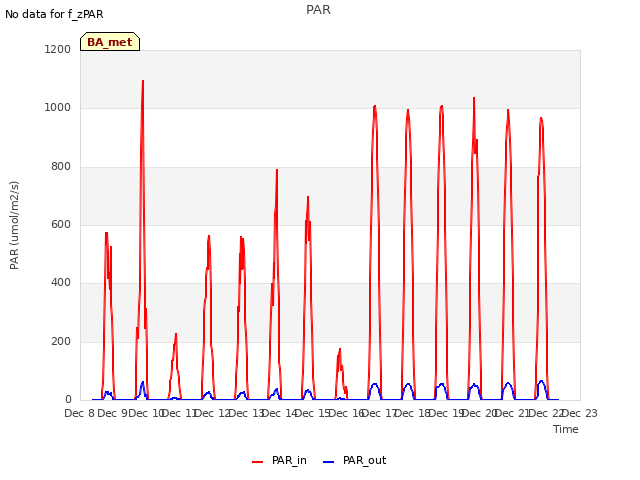Click the 600 y-axis tick label
The image size is (640, 480).
tap(61, 224)
